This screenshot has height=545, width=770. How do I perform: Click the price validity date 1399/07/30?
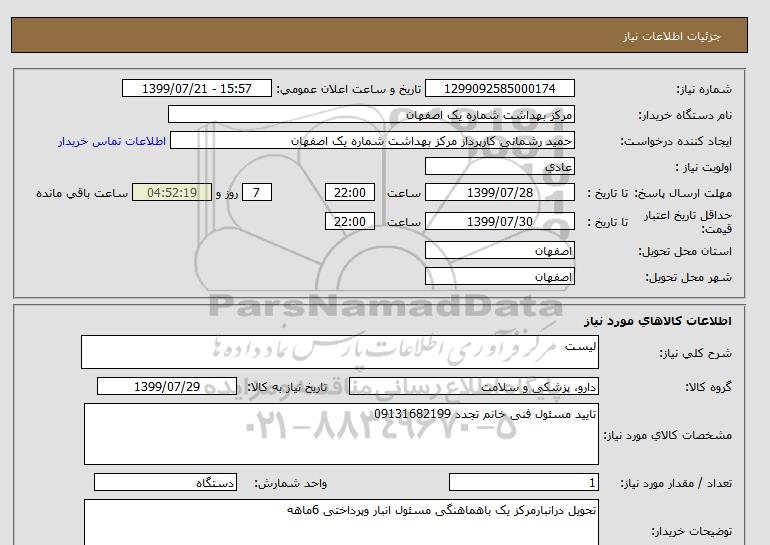[499, 221]
